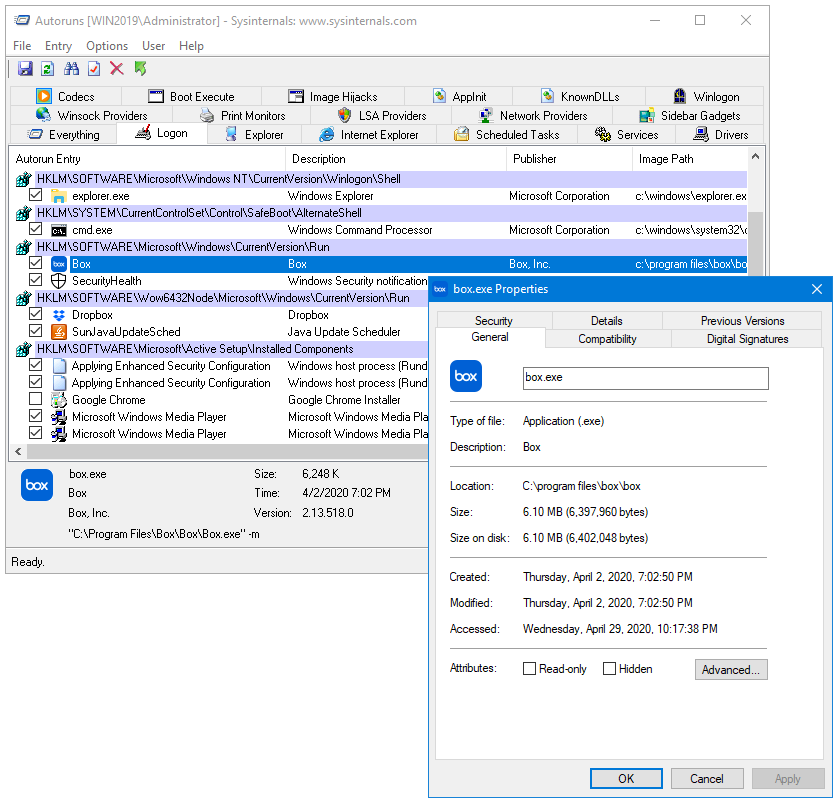This screenshot has height=803, width=837.
Task: Open the Security tab in Properties
Action: tap(494, 320)
